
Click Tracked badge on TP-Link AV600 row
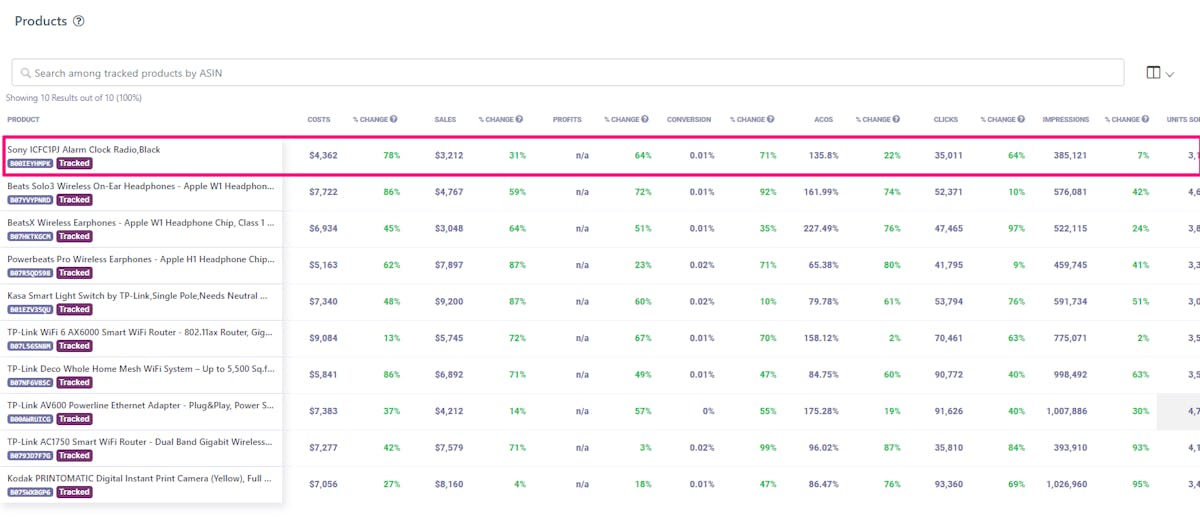point(74,419)
